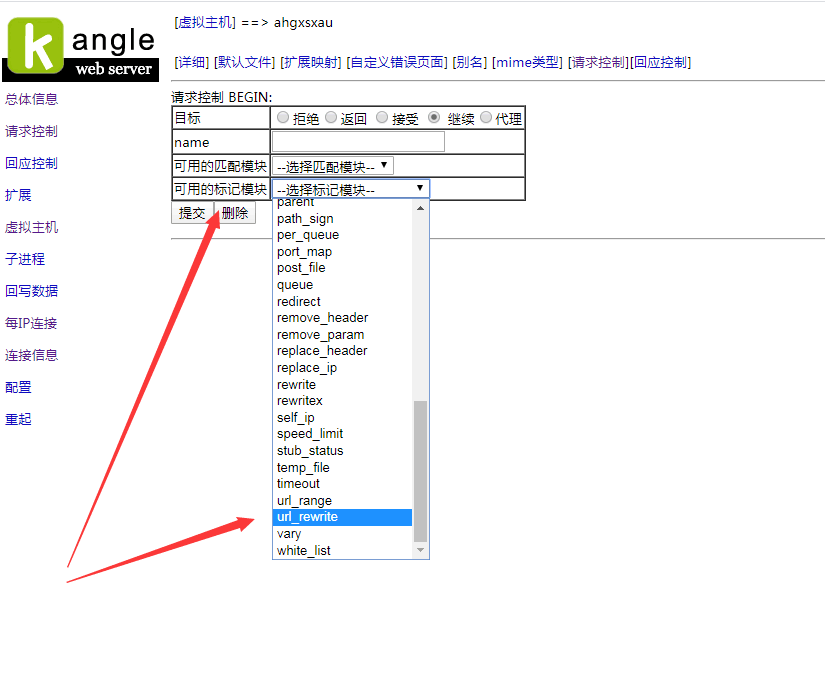The height and width of the screenshot is (673, 825).
Task: Select speed_limit from the list
Action: pyautogui.click(x=309, y=434)
